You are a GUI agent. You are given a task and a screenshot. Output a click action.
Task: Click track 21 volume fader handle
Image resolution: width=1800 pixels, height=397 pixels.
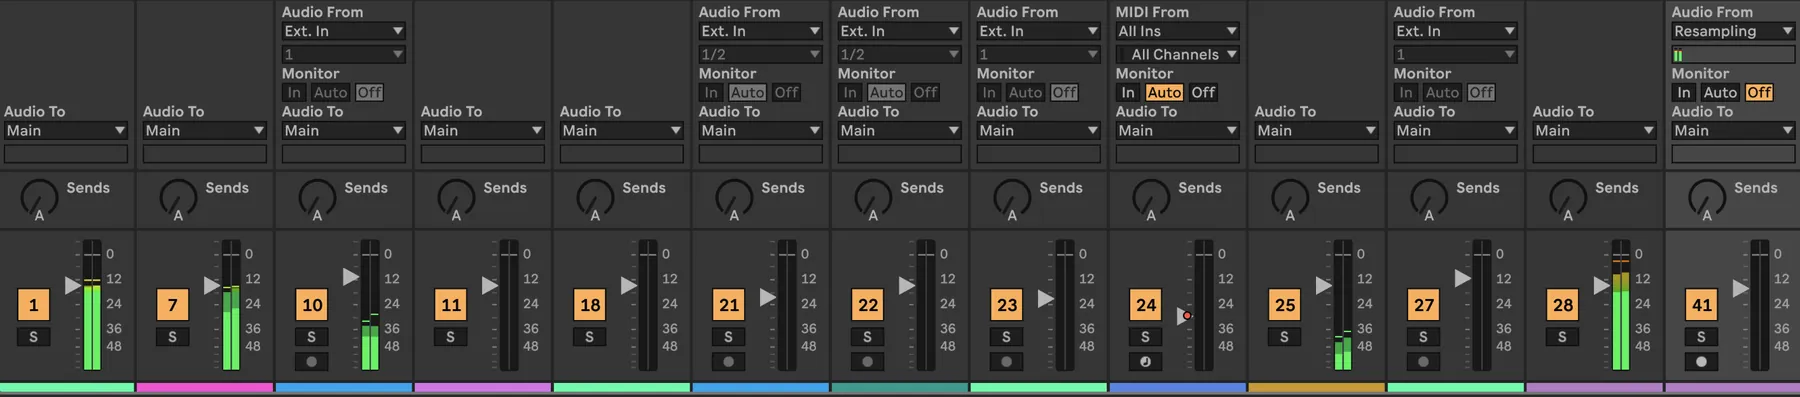click(767, 297)
